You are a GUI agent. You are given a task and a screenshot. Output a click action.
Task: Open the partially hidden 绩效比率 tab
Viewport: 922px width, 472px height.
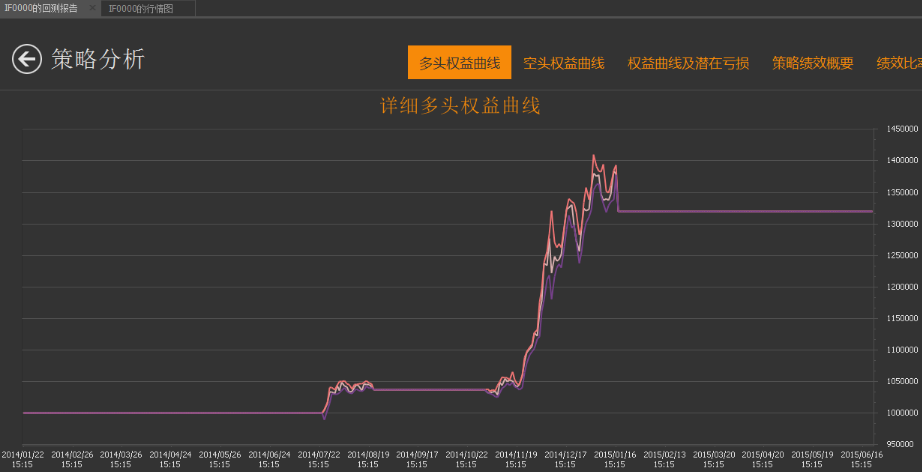point(899,63)
